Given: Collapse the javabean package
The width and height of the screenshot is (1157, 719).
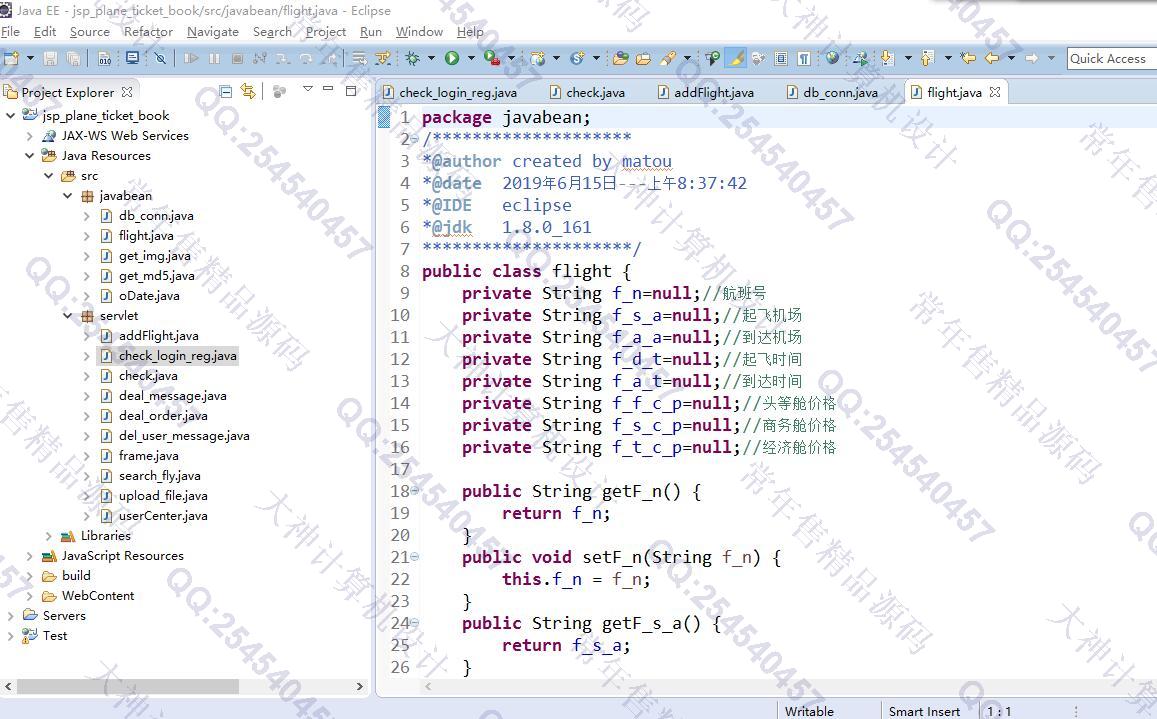Looking at the screenshot, I should point(68,196).
